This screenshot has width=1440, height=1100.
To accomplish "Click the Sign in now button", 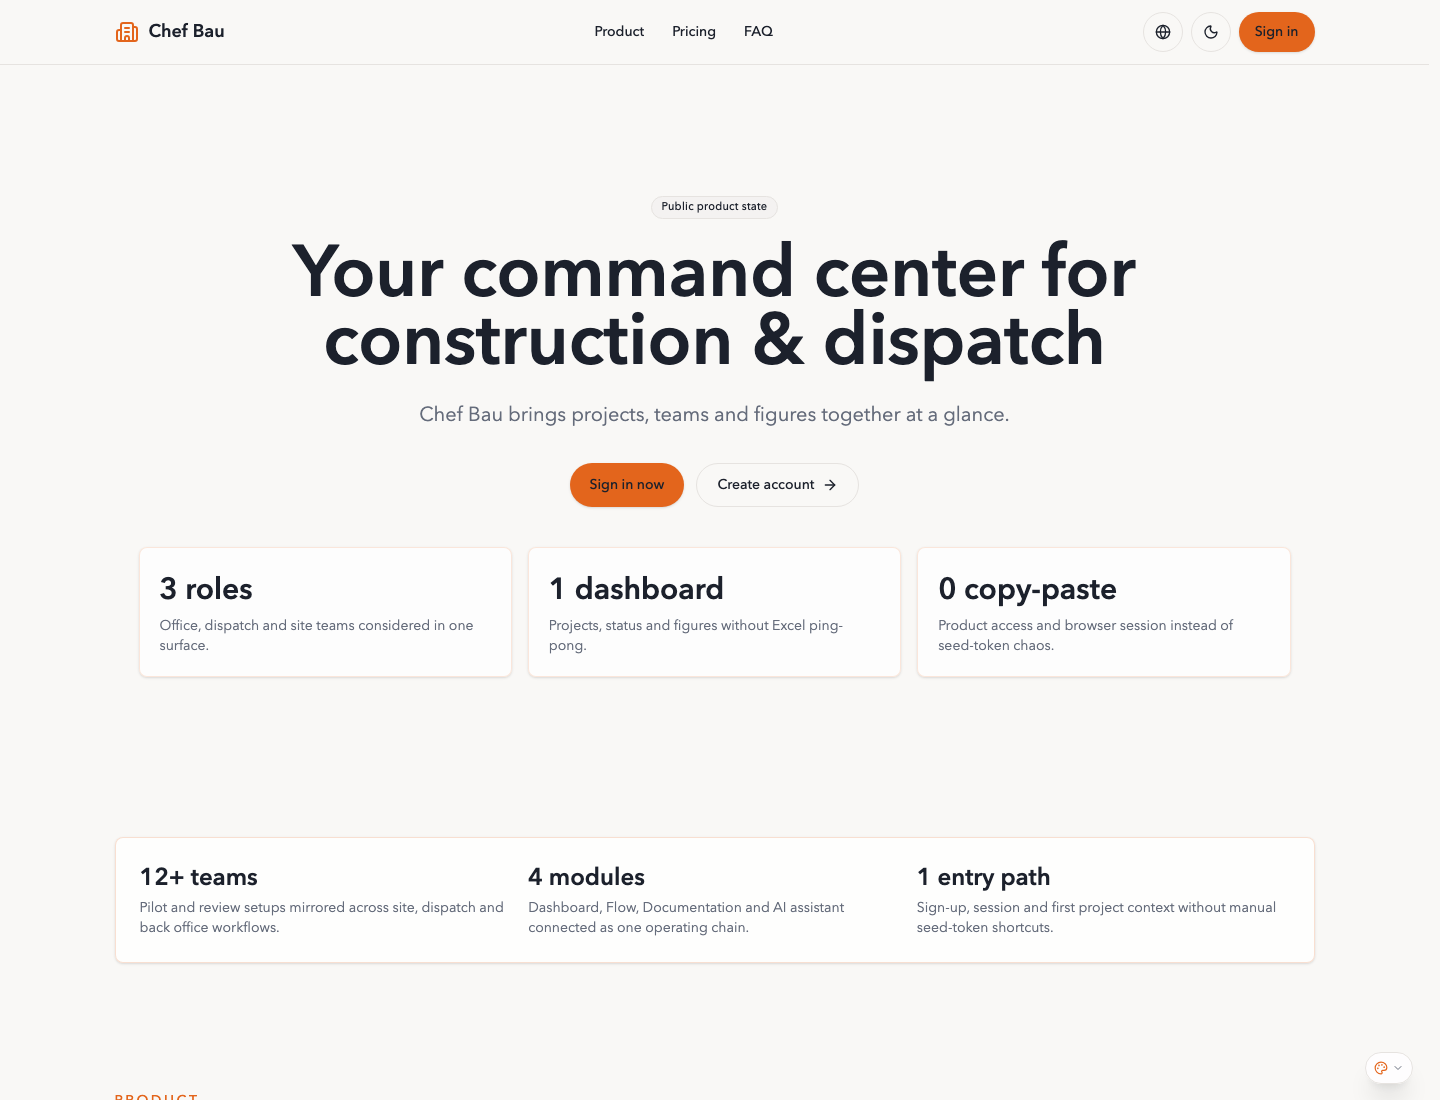I will pos(627,485).
